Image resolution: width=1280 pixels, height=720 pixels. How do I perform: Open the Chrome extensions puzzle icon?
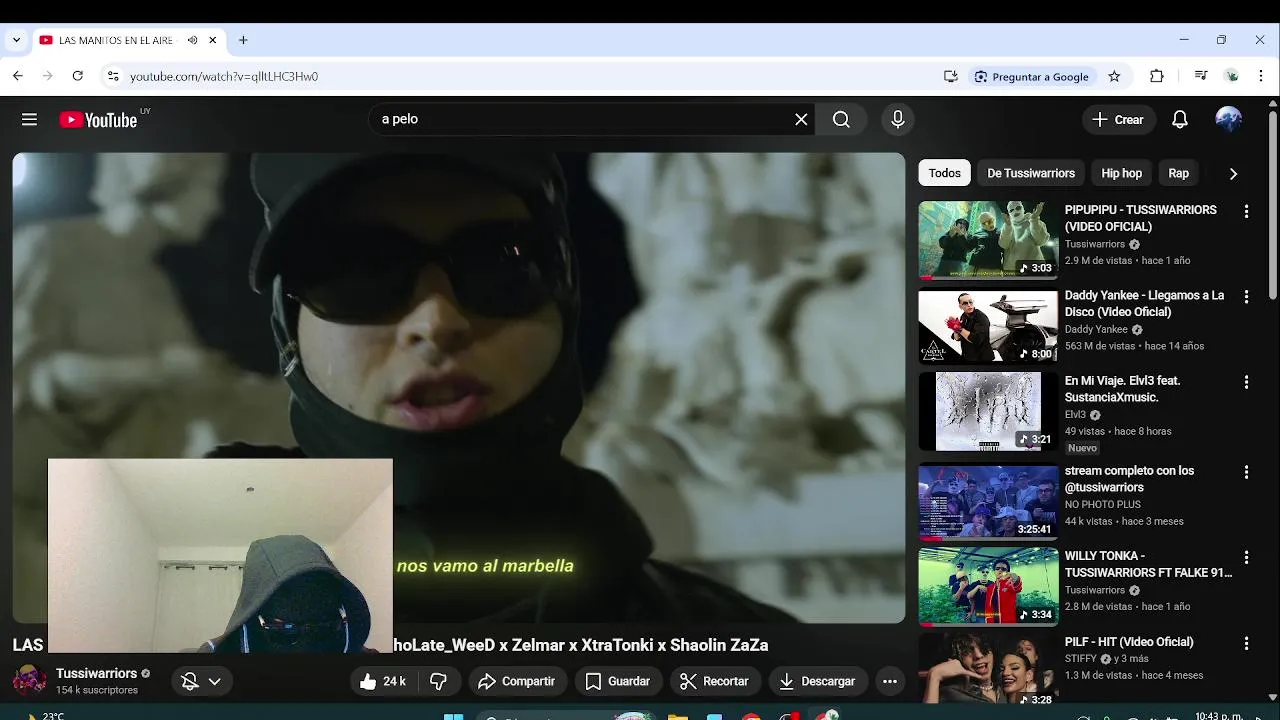(1157, 76)
